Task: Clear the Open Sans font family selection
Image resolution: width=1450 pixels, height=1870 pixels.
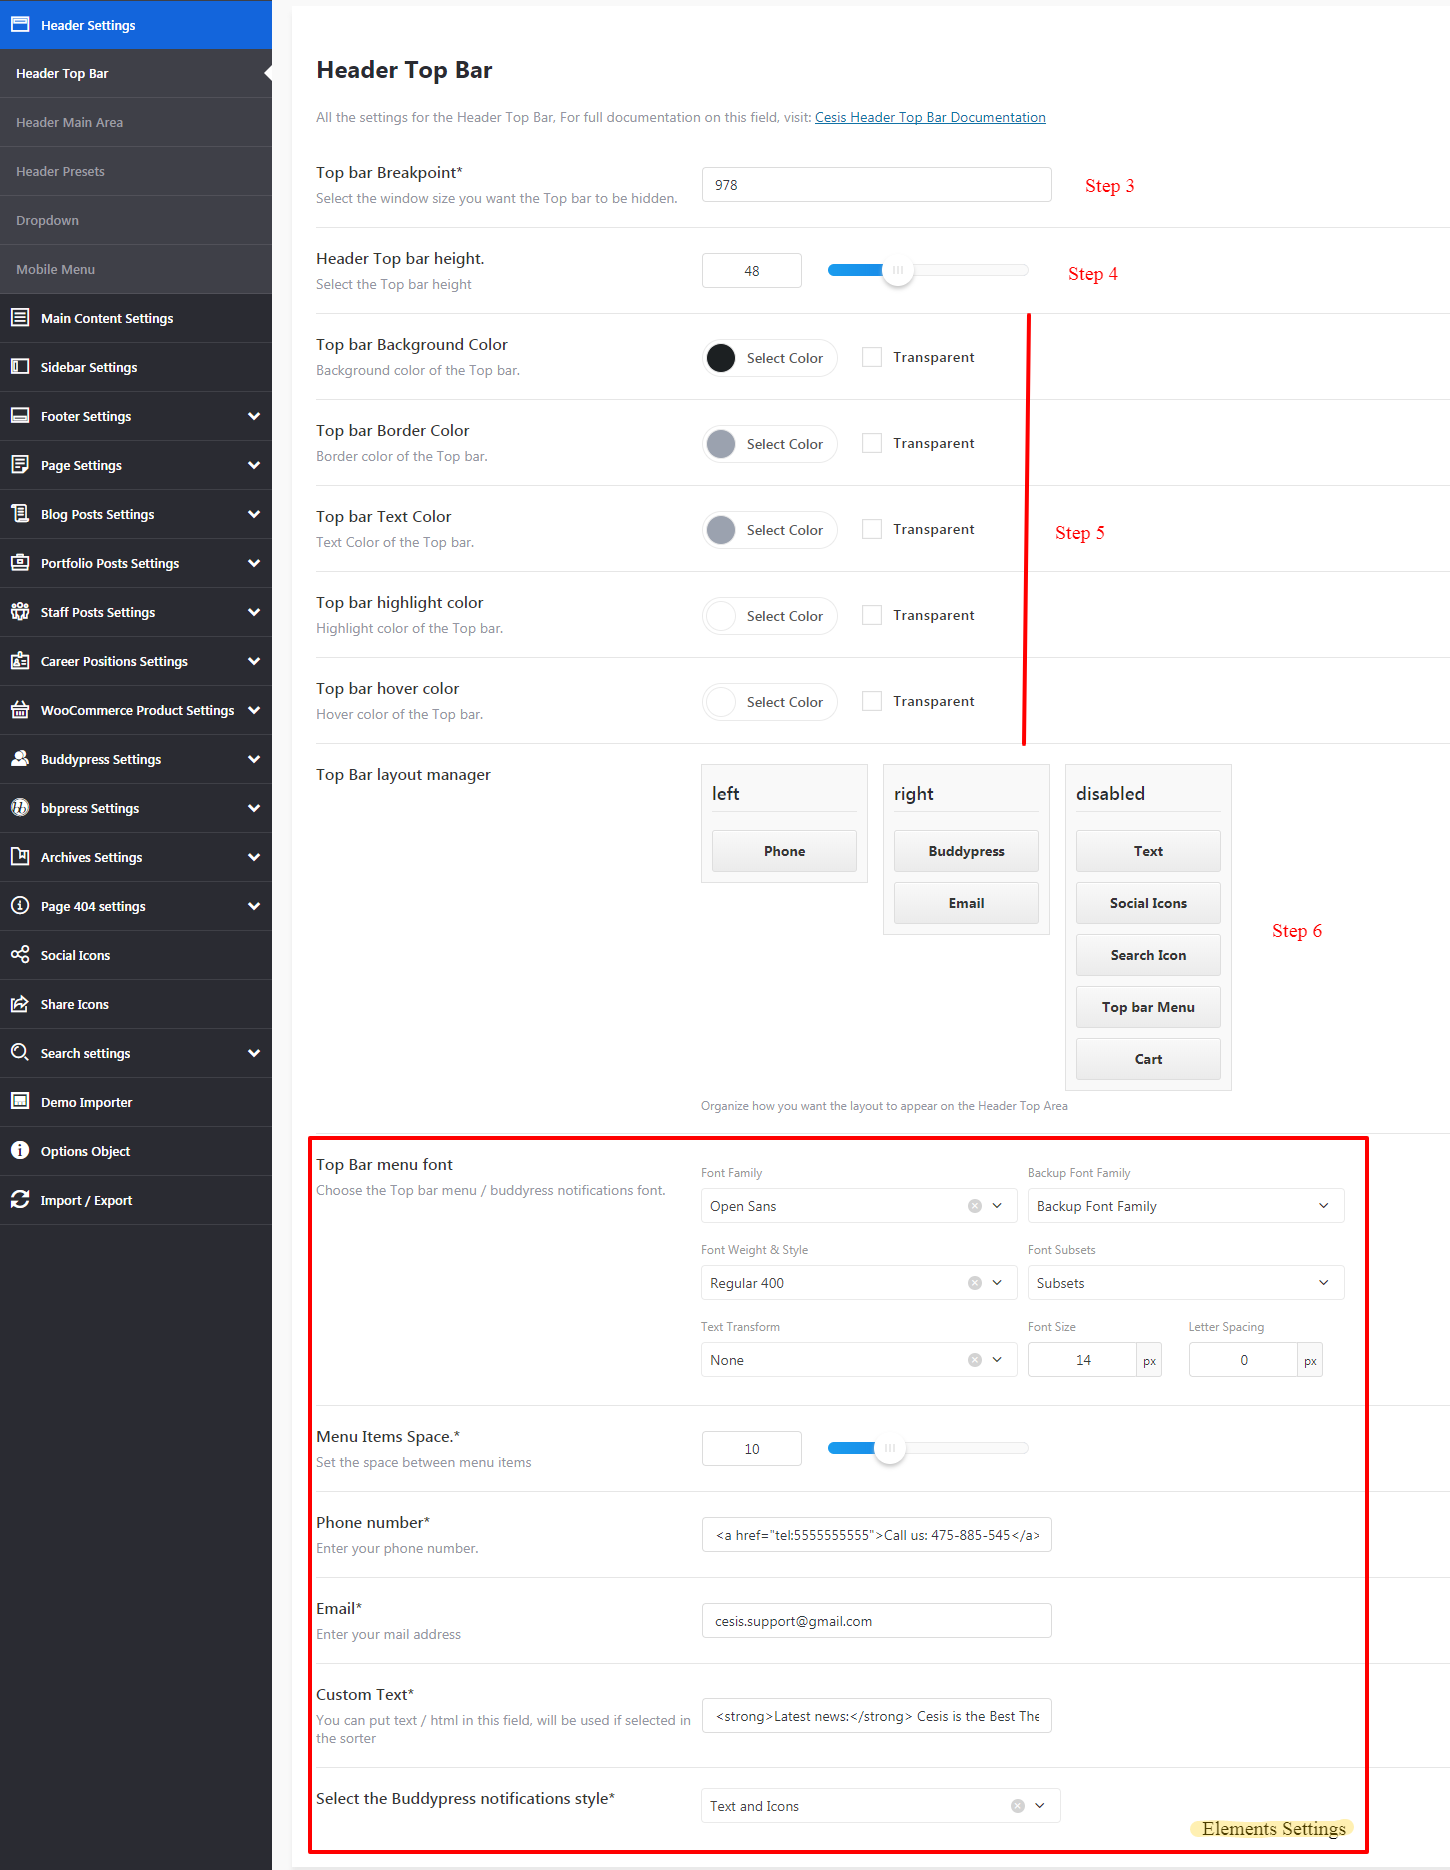Action: coord(974,1206)
